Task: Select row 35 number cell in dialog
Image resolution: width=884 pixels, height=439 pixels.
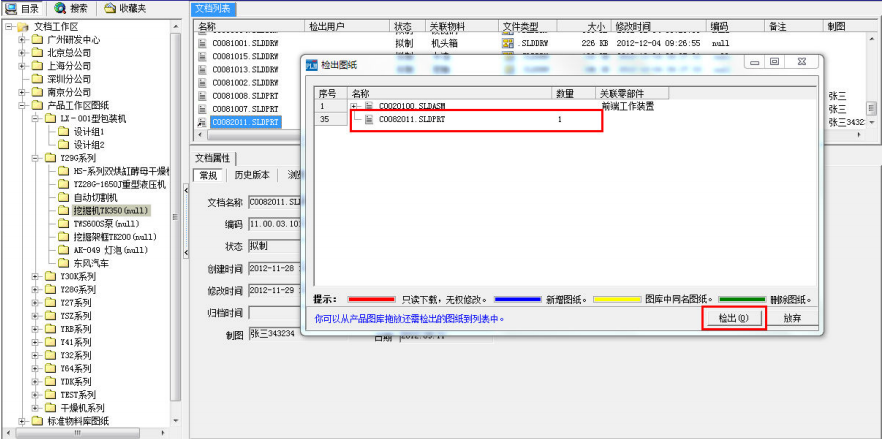Action: 330,119
